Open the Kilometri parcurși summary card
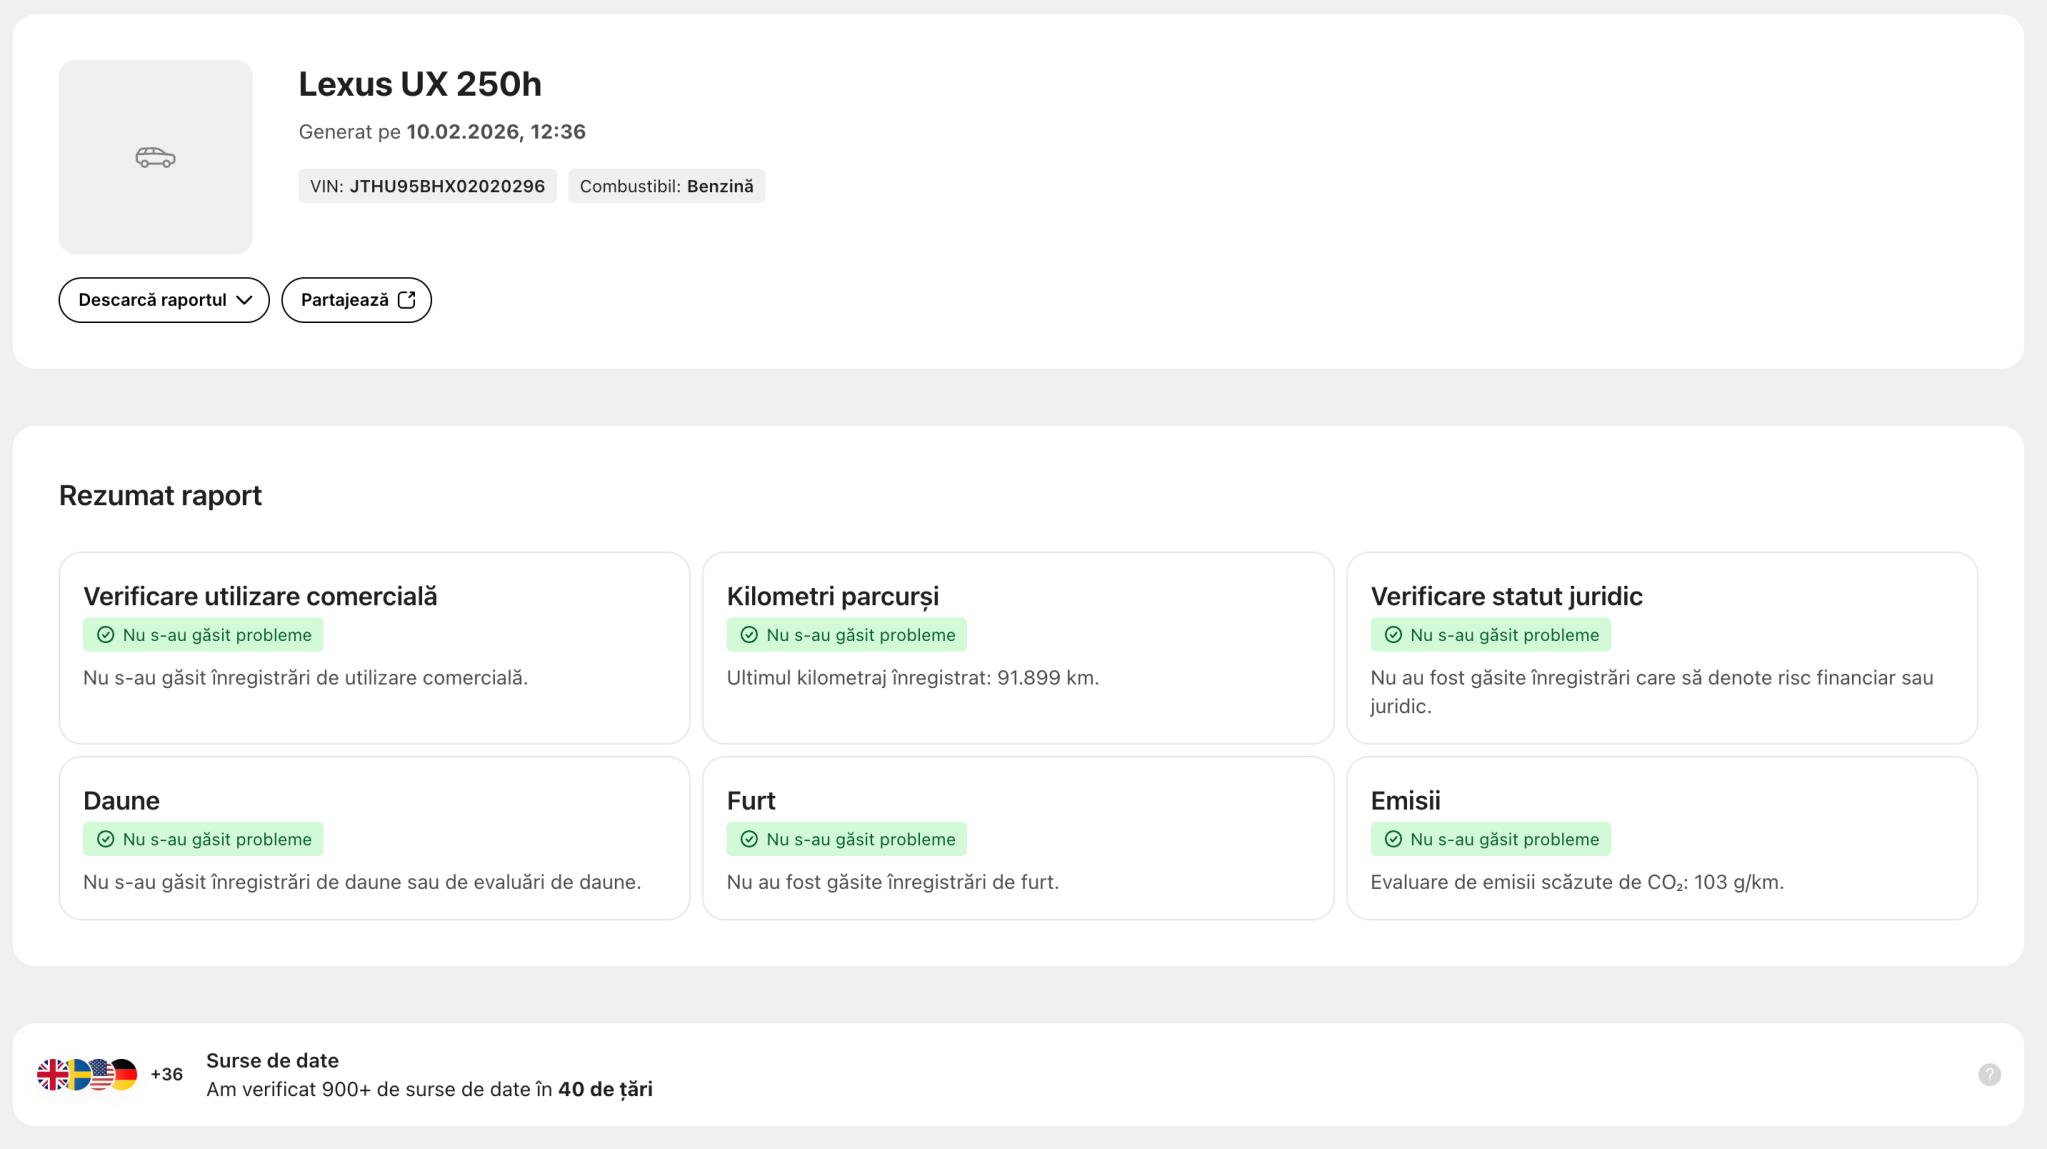This screenshot has width=2047, height=1149. [x=1017, y=648]
